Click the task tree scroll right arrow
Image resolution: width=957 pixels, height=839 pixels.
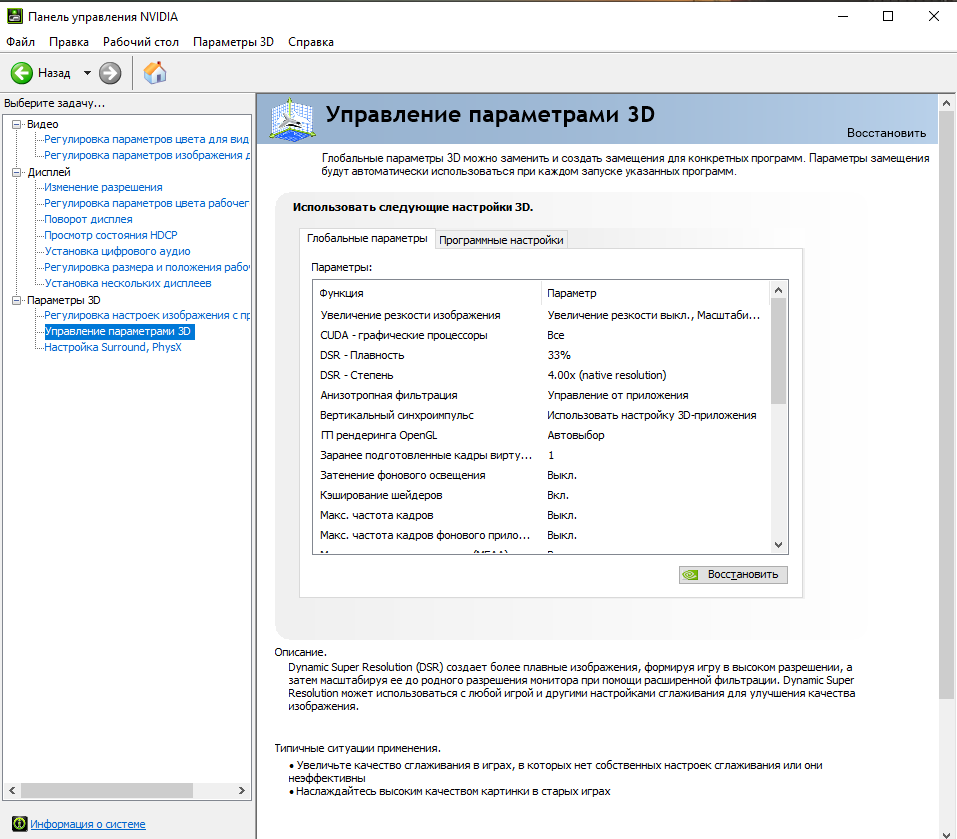click(242, 791)
